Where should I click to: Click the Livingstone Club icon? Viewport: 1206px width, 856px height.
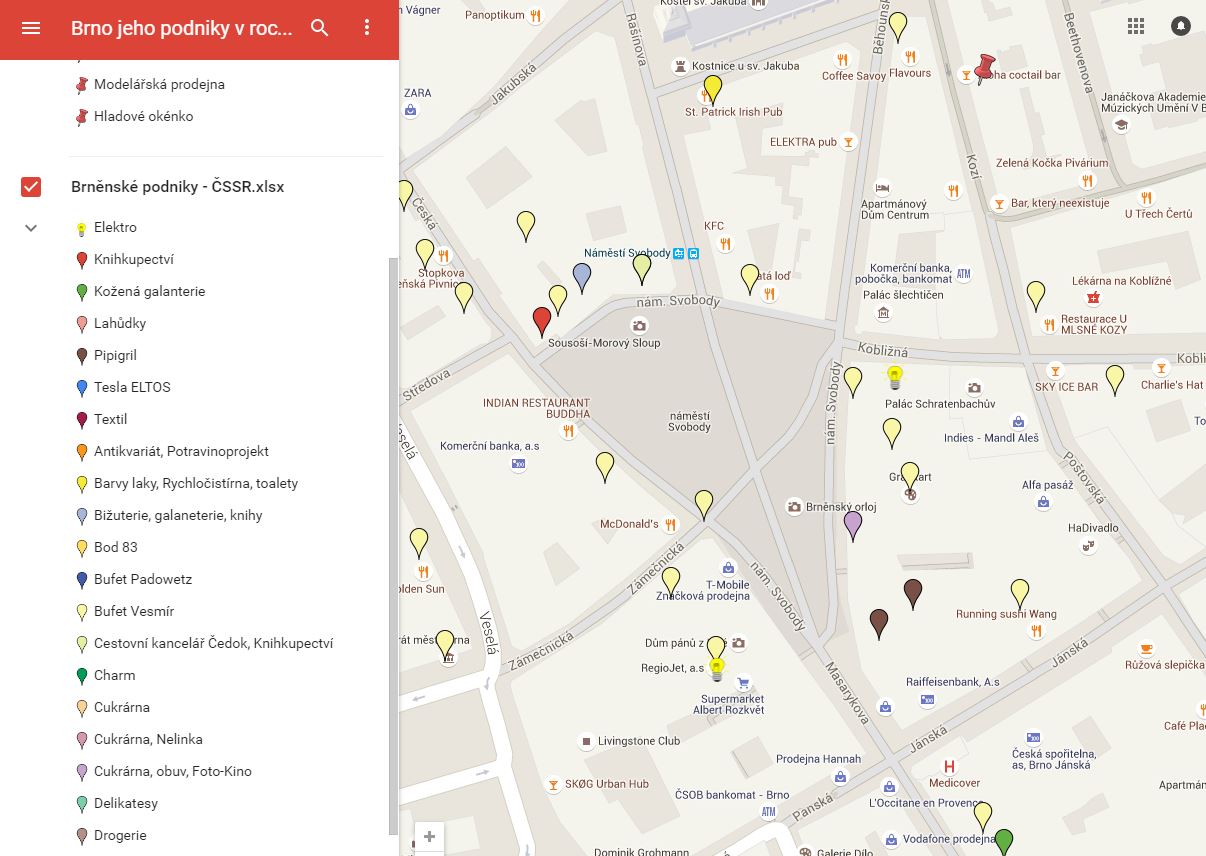click(x=586, y=741)
